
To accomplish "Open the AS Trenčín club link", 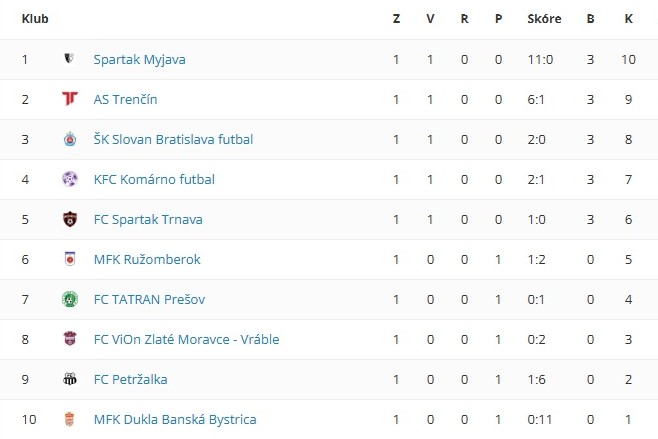I will click(x=125, y=99).
